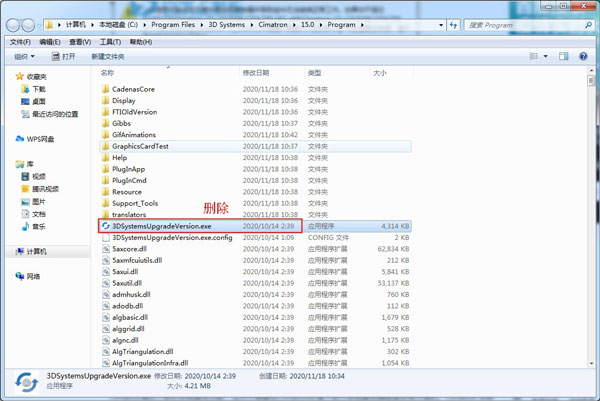The width and height of the screenshot is (600, 401).
Task: Click the Back navigation arrow button
Action: click(13, 25)
